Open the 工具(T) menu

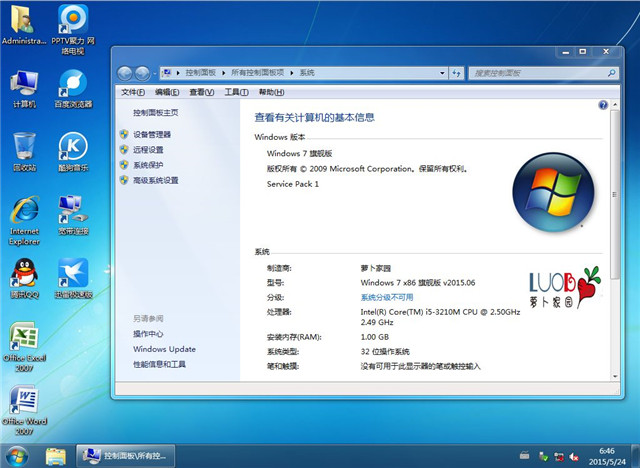(x=236, y=92)
